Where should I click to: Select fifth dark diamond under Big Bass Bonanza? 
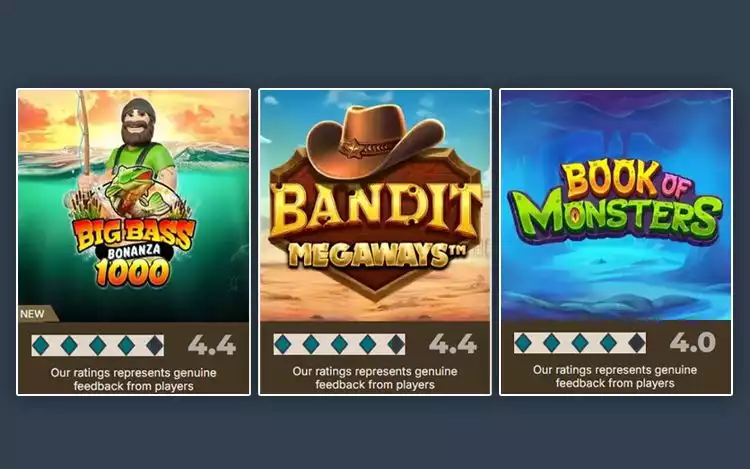point(155,345)
